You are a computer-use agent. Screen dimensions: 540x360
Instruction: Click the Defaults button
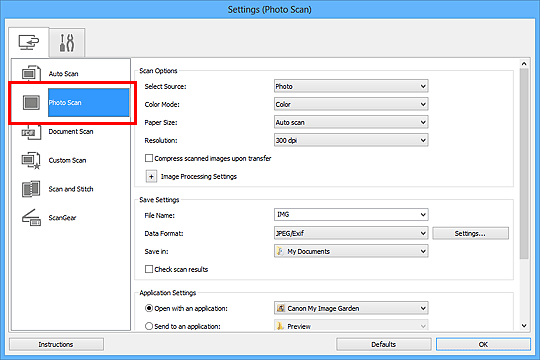[384, 344]
